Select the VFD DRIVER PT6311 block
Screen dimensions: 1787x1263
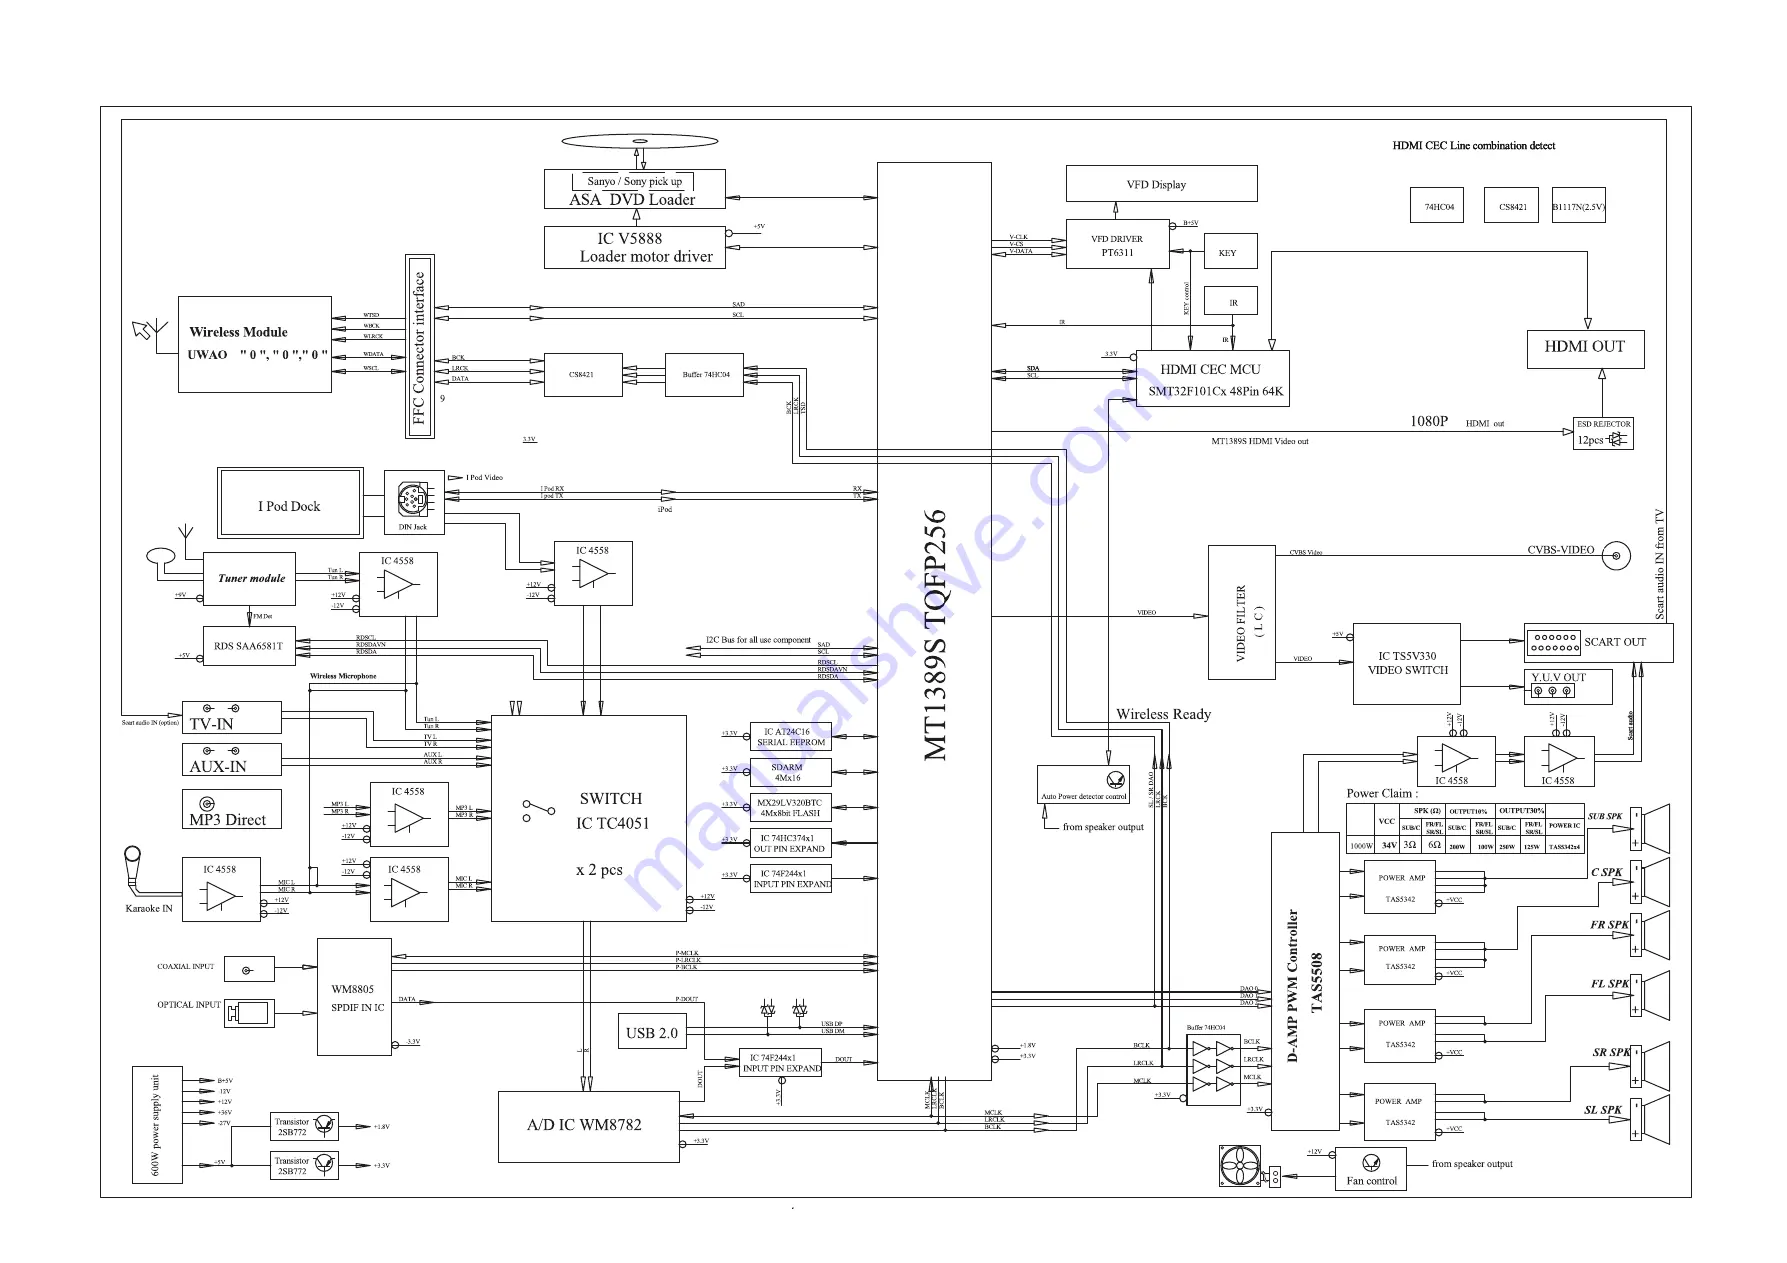1117,244
